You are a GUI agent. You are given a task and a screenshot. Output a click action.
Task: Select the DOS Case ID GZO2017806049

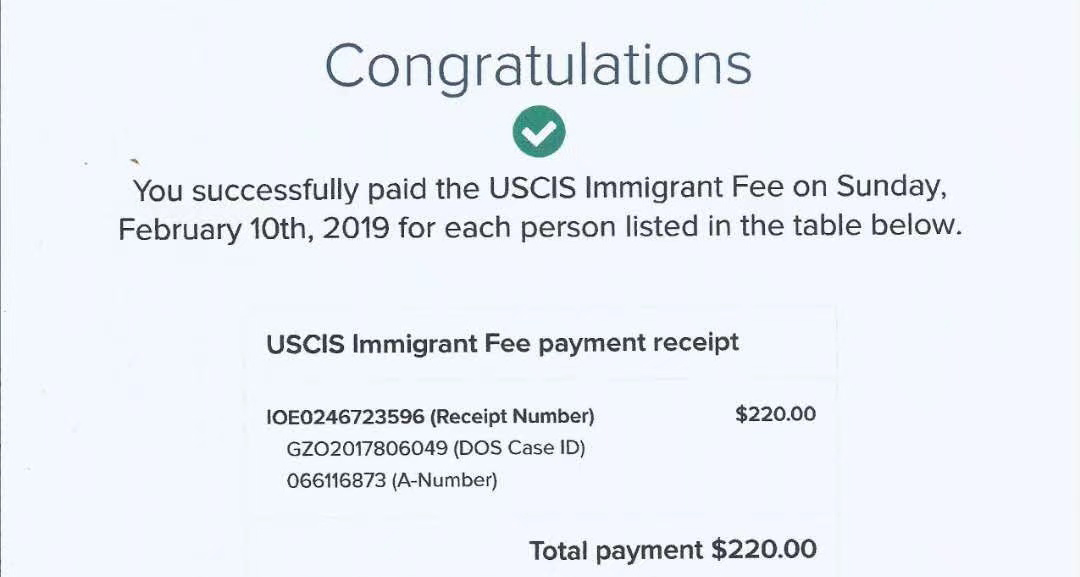366,448
